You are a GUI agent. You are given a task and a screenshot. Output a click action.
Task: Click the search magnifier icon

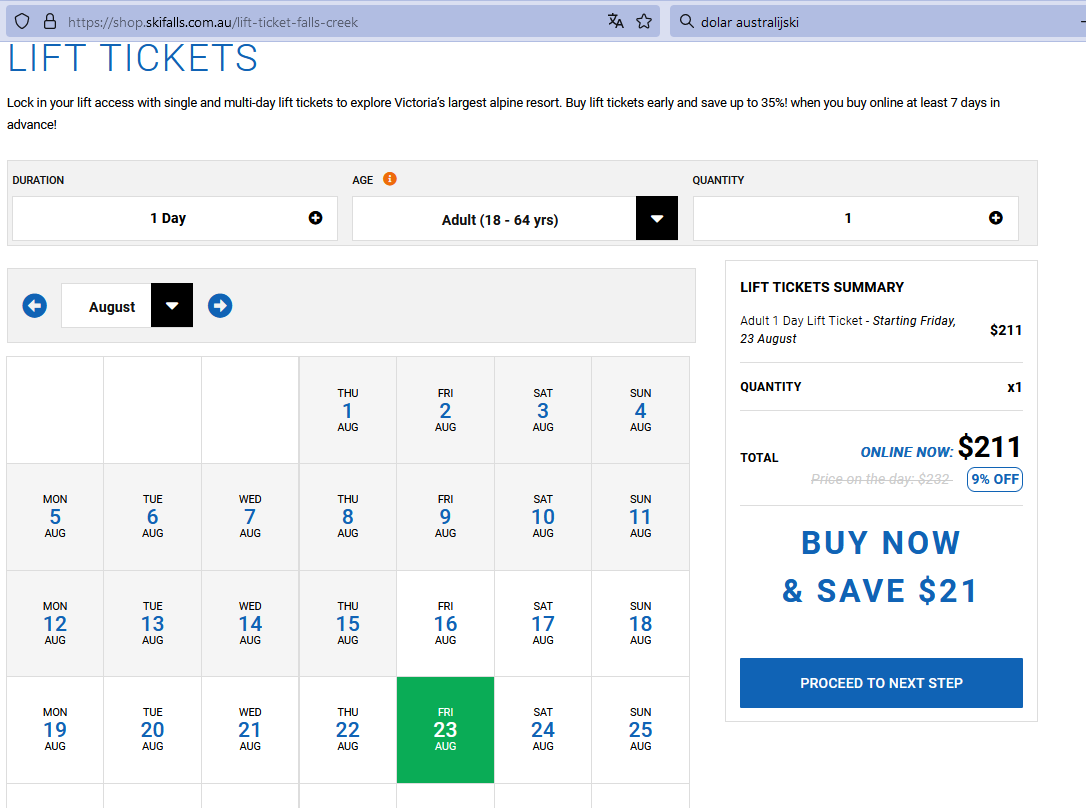coord(686,21)
